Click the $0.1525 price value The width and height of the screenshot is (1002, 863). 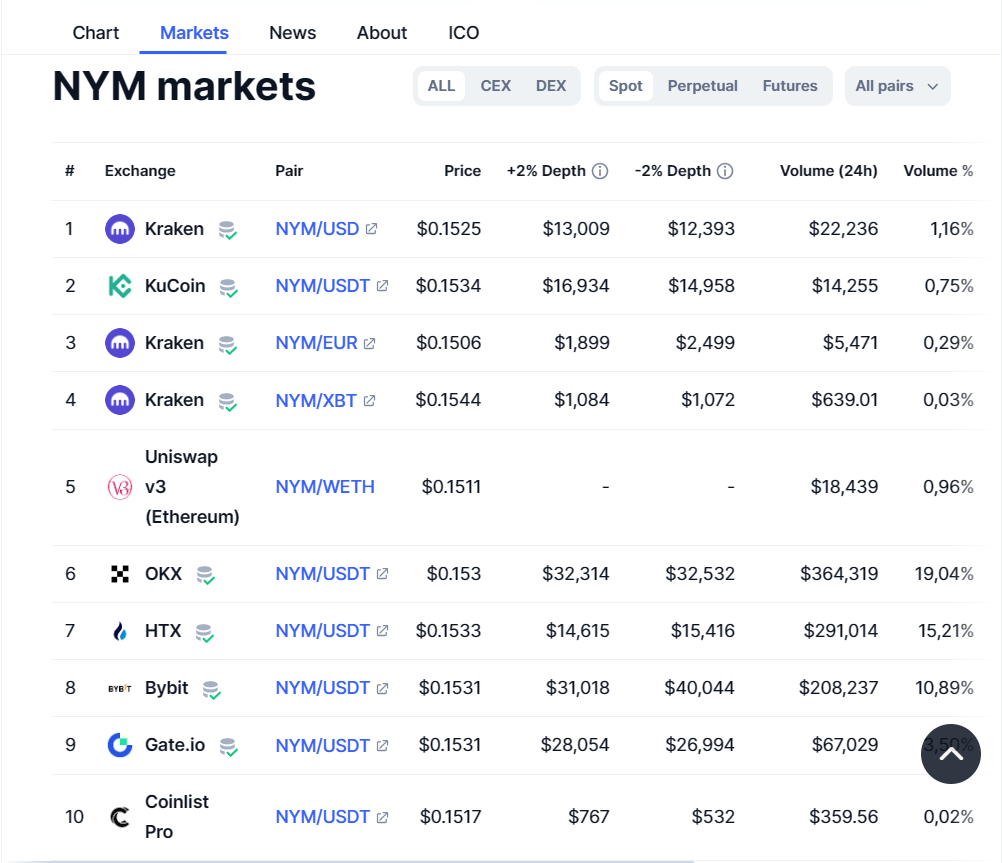(449, 229)
